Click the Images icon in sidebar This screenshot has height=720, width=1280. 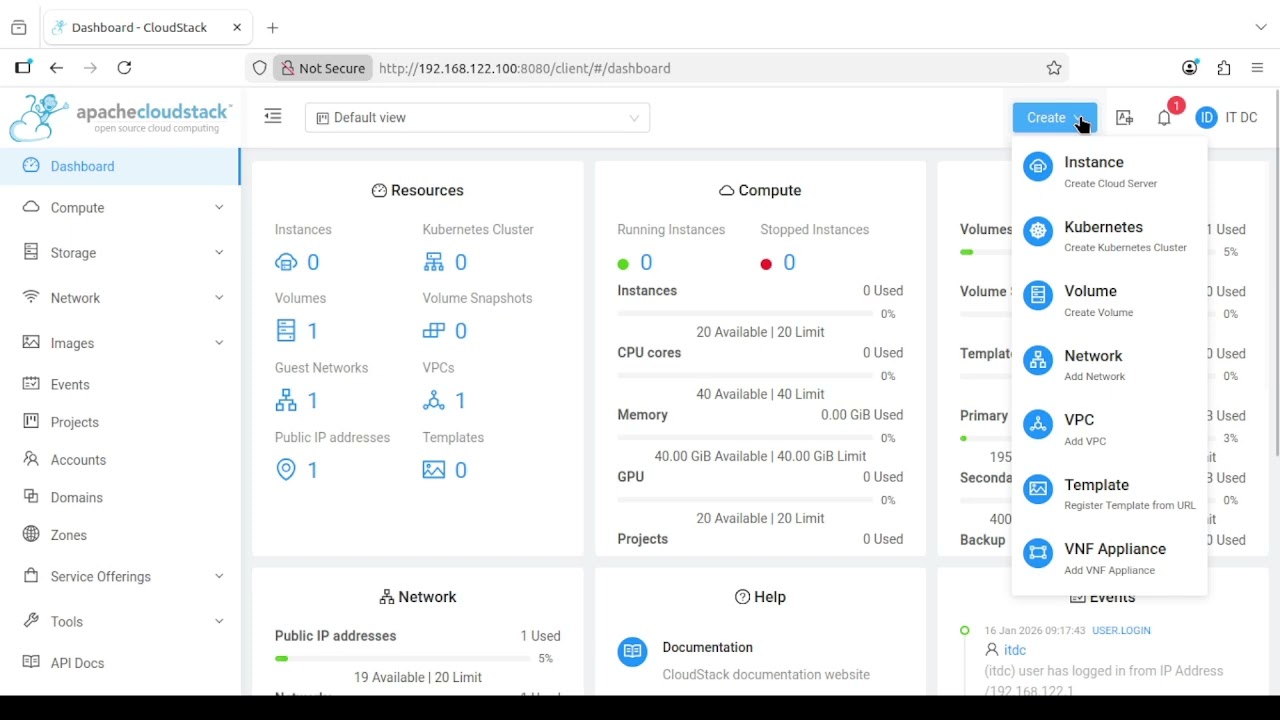(31, 342)
